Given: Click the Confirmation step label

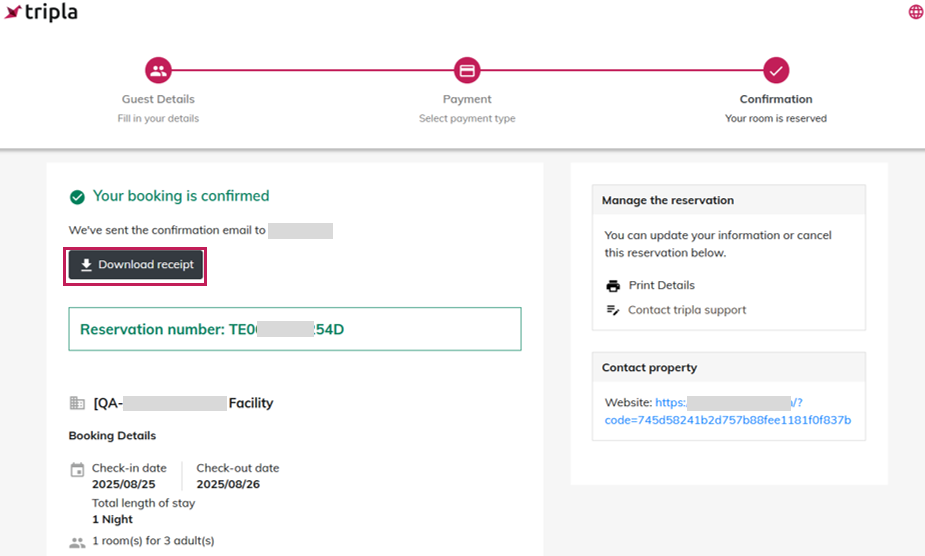Looking at the screenshot, I should pos(776,99).
